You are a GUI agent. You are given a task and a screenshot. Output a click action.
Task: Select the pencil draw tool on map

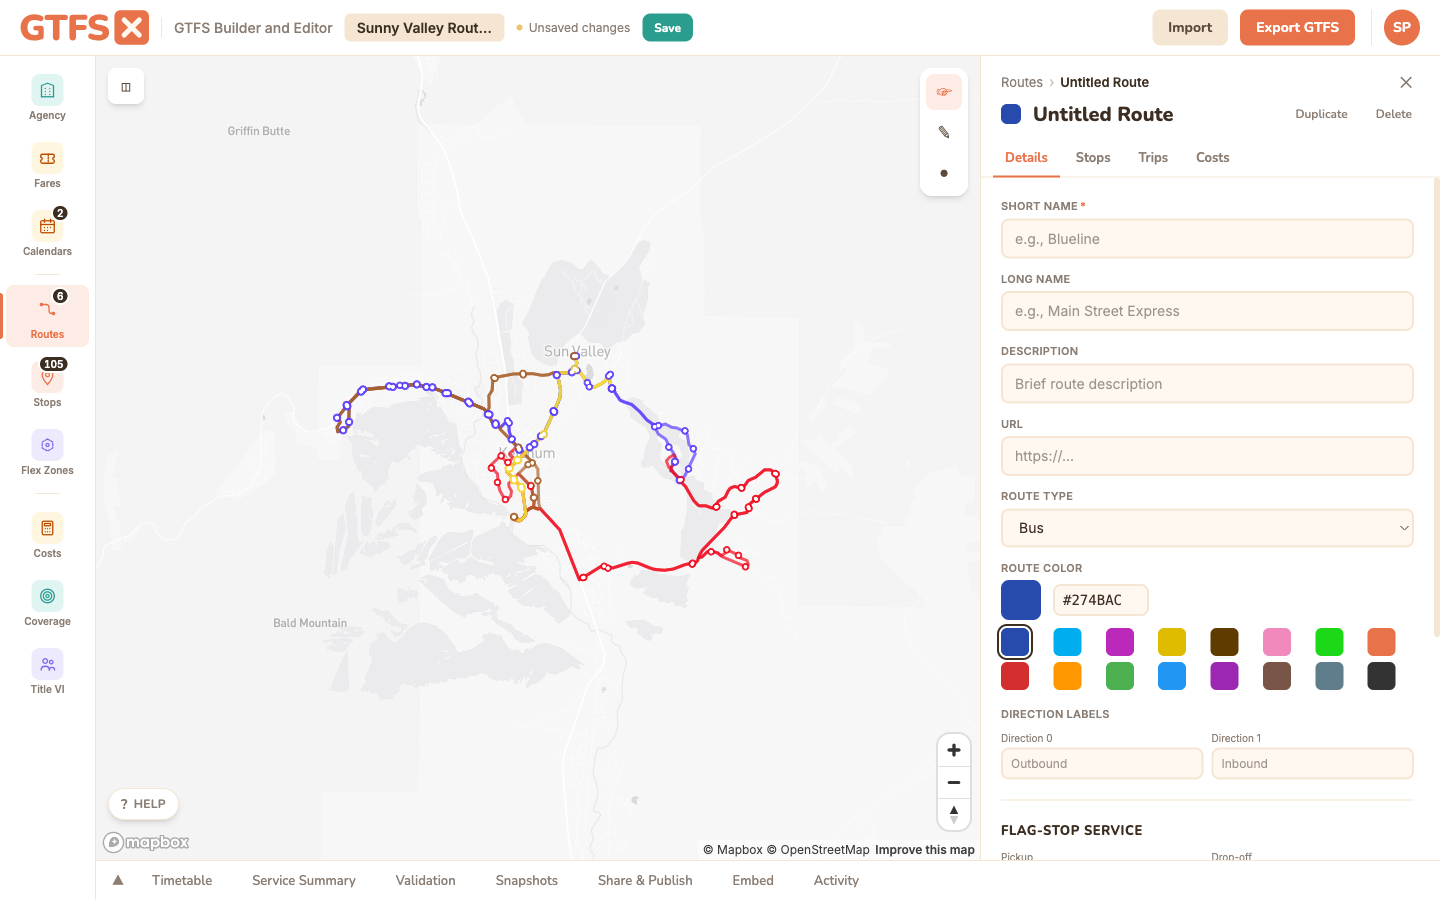[x=944, y=132]
